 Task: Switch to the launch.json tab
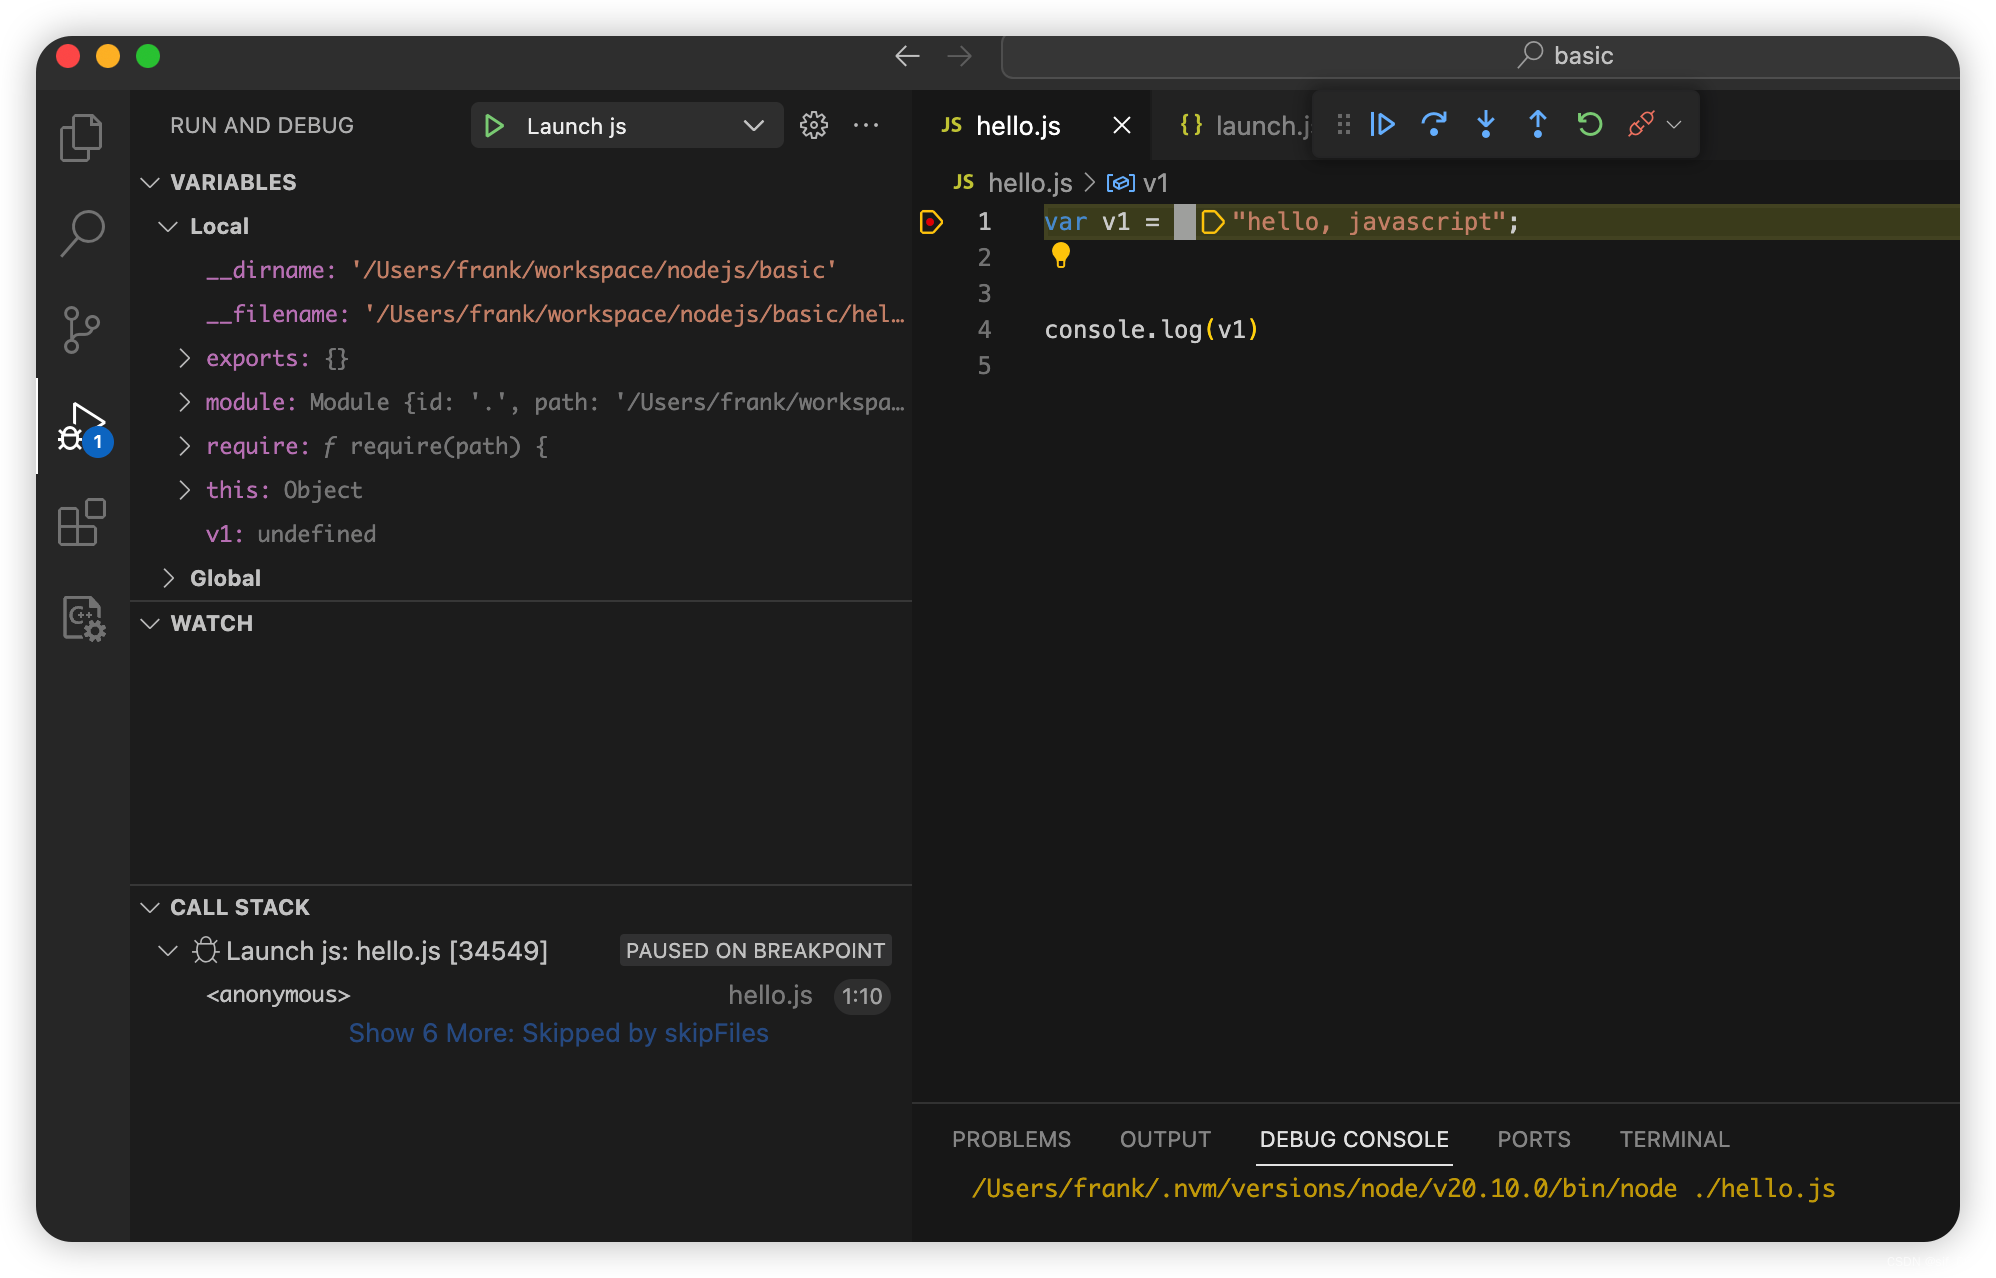click(x=1244, y=125)
